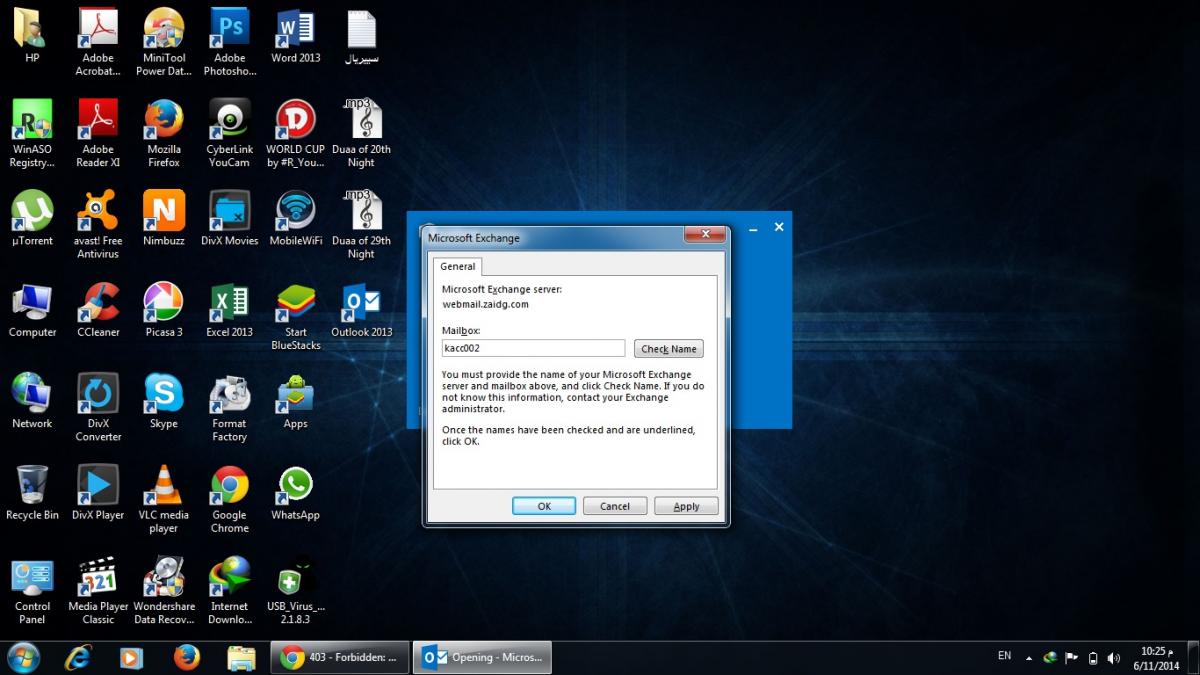Screen dimensions: 1200x675
Task: Open the Recycle Bin
Action: click(32, 493)
